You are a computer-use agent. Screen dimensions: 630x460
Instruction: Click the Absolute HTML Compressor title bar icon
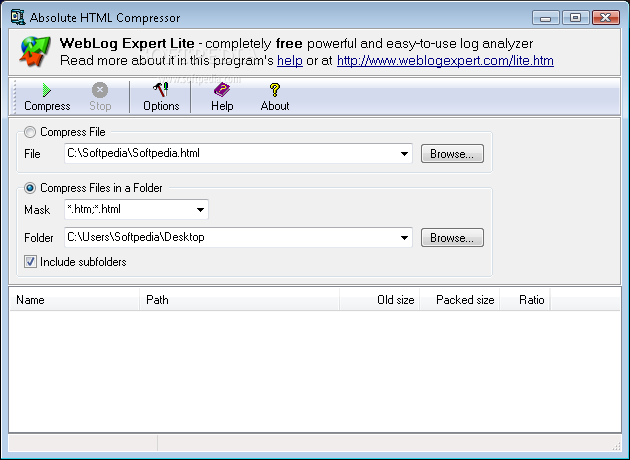[18, 16]
